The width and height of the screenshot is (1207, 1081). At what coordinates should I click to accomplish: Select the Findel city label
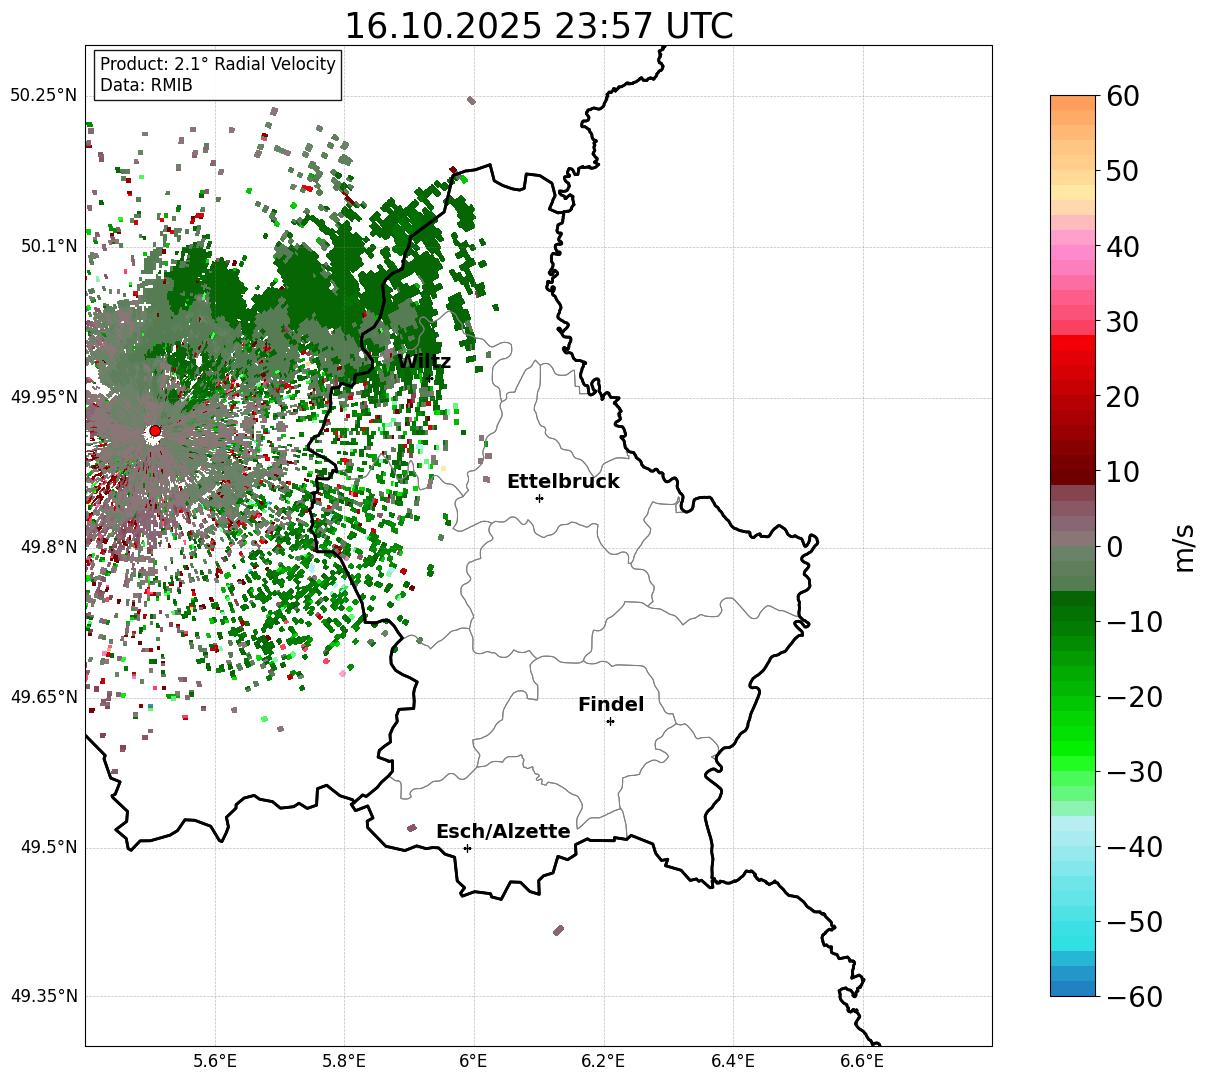point(611,705)
